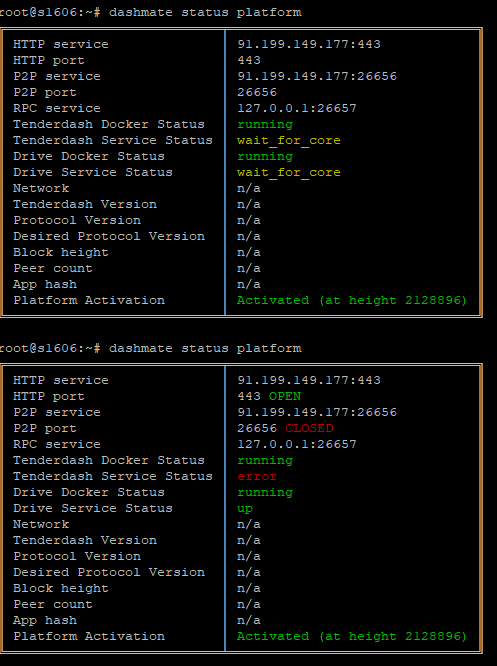This screenshot has height=666, width=497.
Task: Click second table's 'Peer count' label
Action: [53, 604]
